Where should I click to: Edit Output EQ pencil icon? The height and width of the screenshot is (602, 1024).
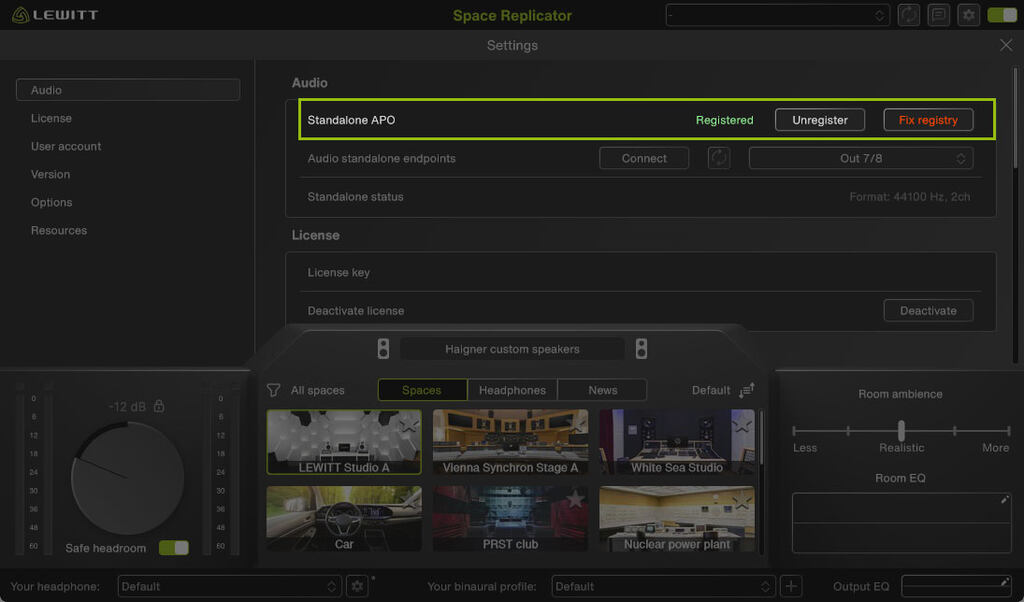pos(1004,581)
